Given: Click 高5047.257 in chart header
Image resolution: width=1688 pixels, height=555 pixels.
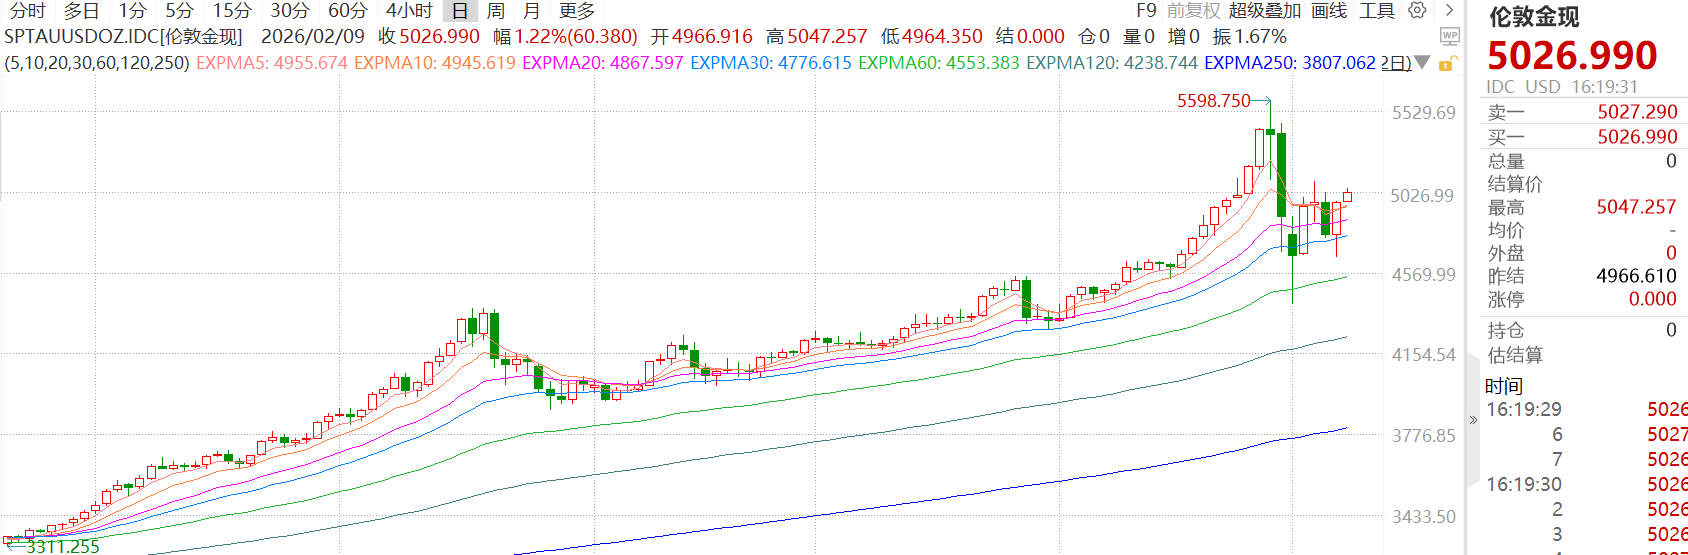Looking at the screenshot, I should (x=816, y=37).
